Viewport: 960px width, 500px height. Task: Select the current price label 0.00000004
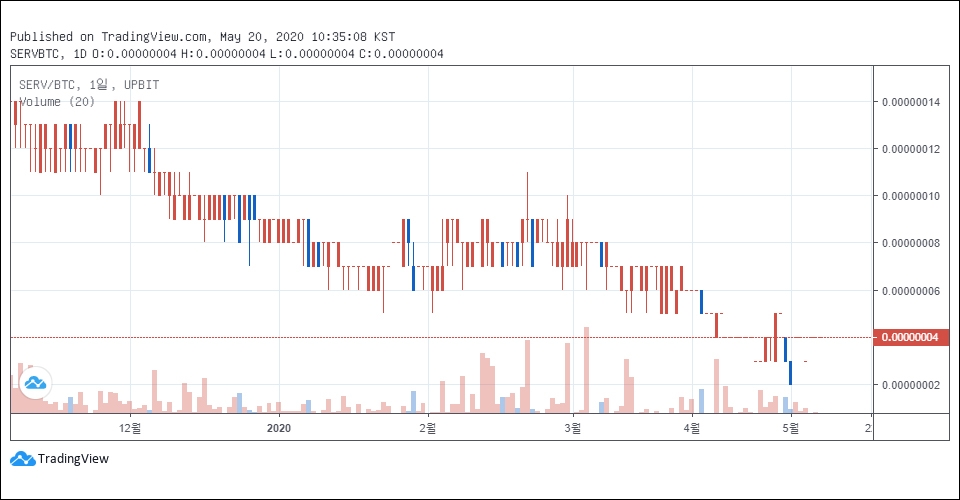pos(910,337)
